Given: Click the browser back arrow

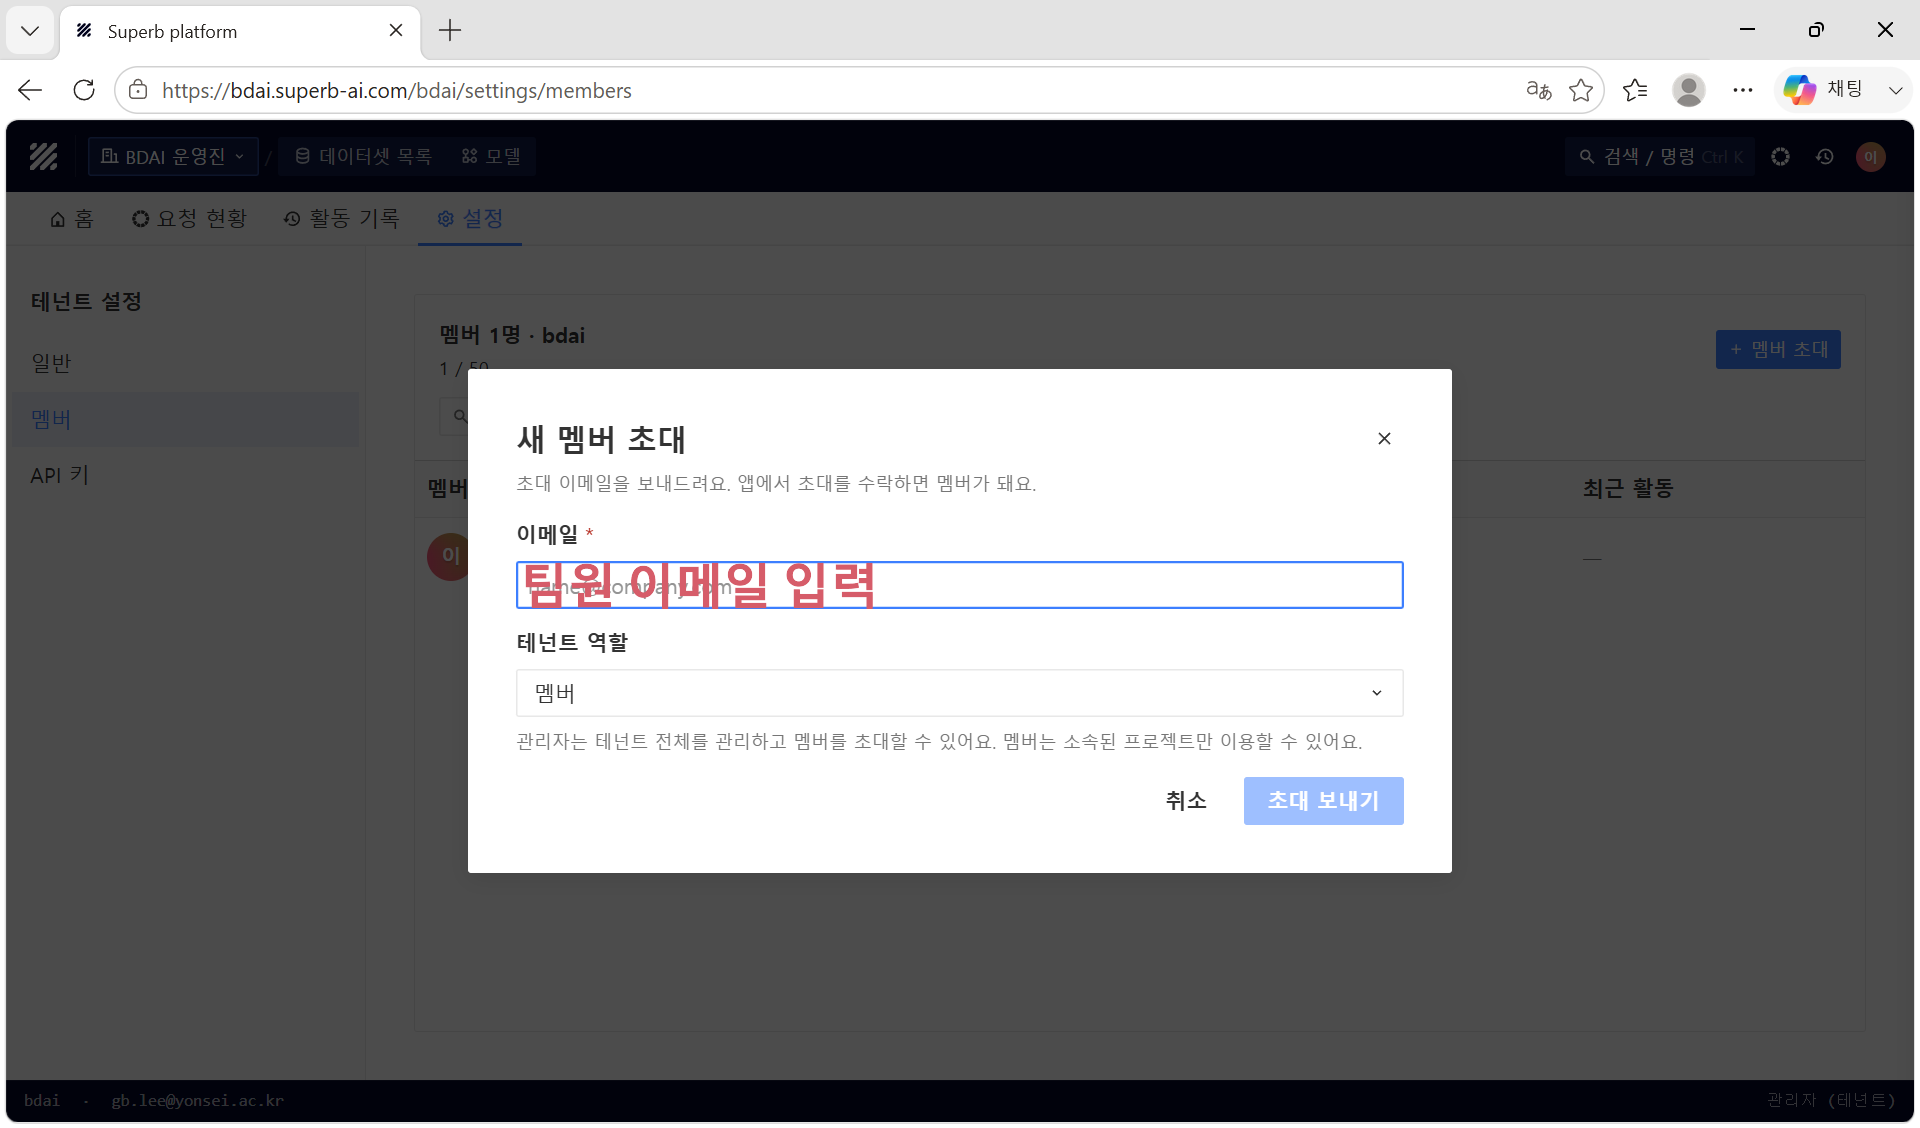Looking at the screenshot, I should pyautogui.click(x=30, y=90).
